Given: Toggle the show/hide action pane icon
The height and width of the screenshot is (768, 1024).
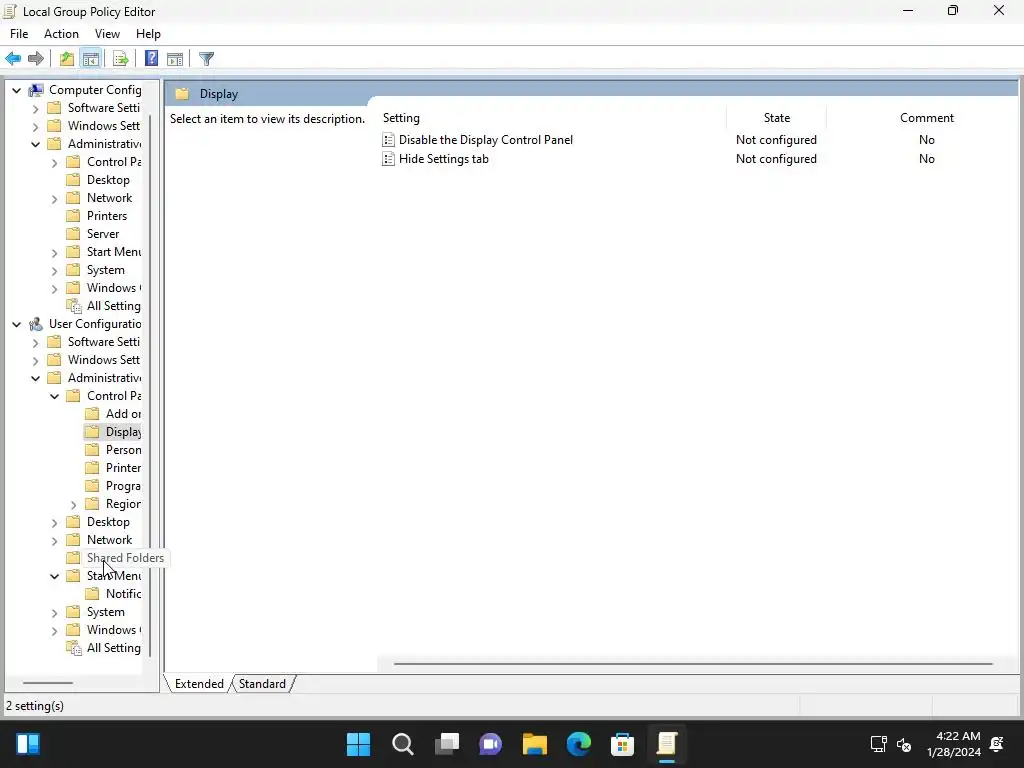Looking at the screenshot, I should coord(175,59).
